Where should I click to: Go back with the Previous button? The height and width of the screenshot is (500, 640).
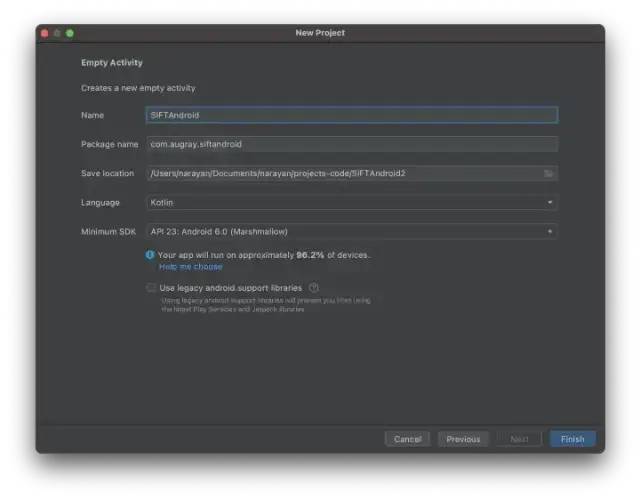[x=463, y=439]
